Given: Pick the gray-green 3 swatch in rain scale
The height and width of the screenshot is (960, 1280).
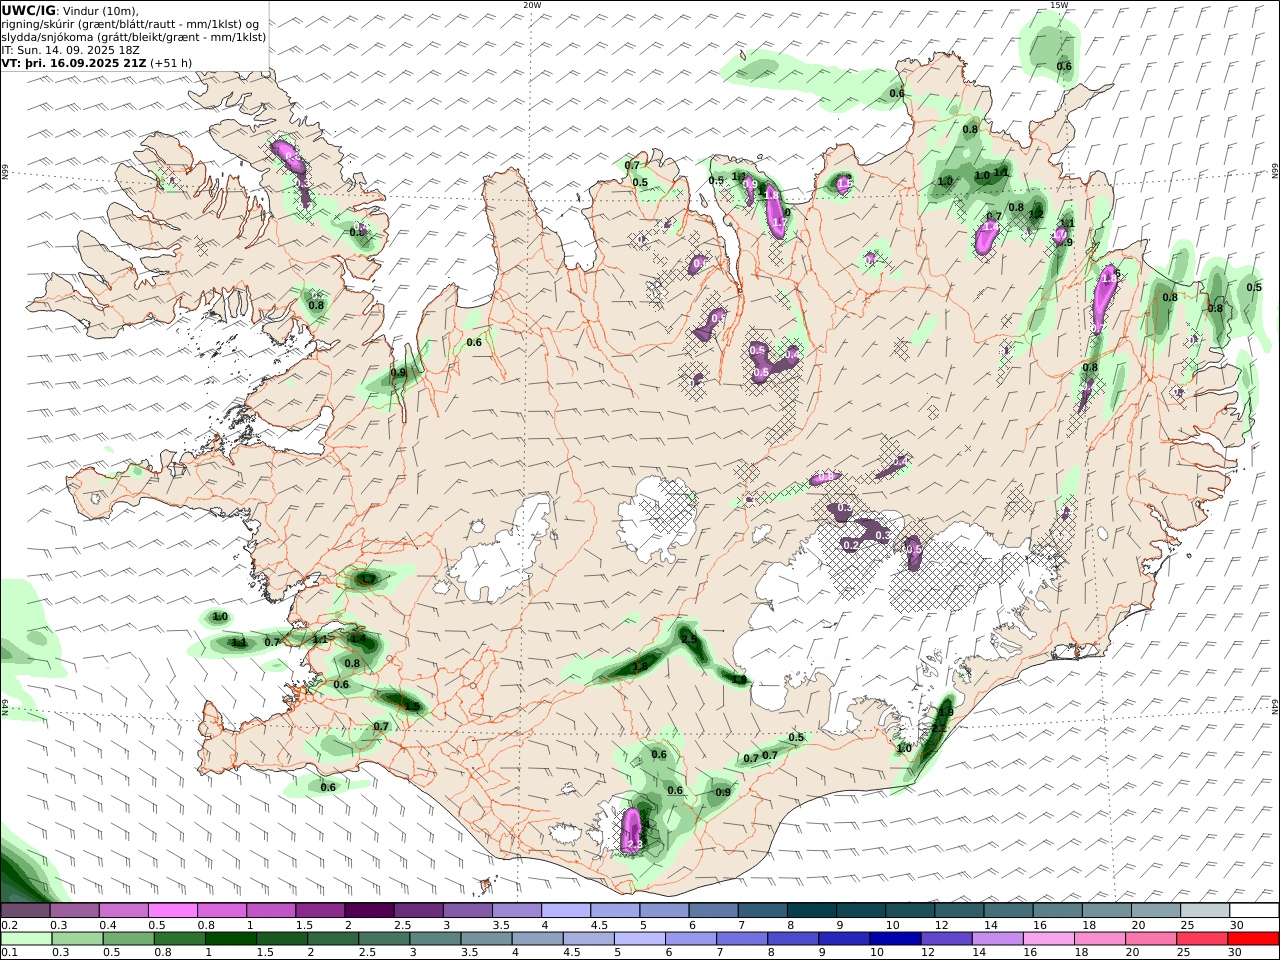Looking at the screenshot, I should [435, 939].
